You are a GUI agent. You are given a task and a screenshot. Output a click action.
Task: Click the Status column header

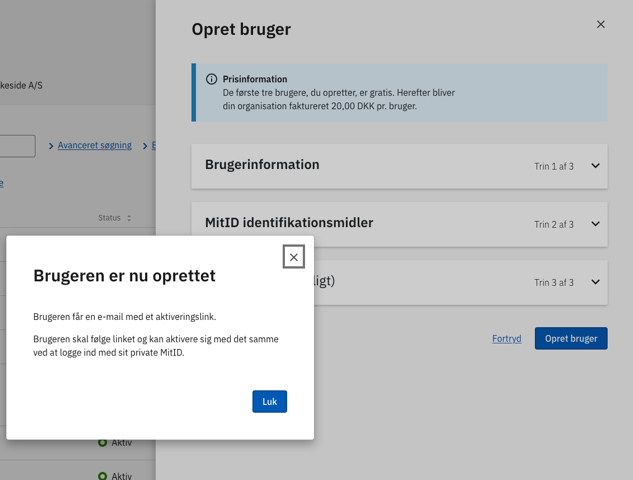[109, 218]
